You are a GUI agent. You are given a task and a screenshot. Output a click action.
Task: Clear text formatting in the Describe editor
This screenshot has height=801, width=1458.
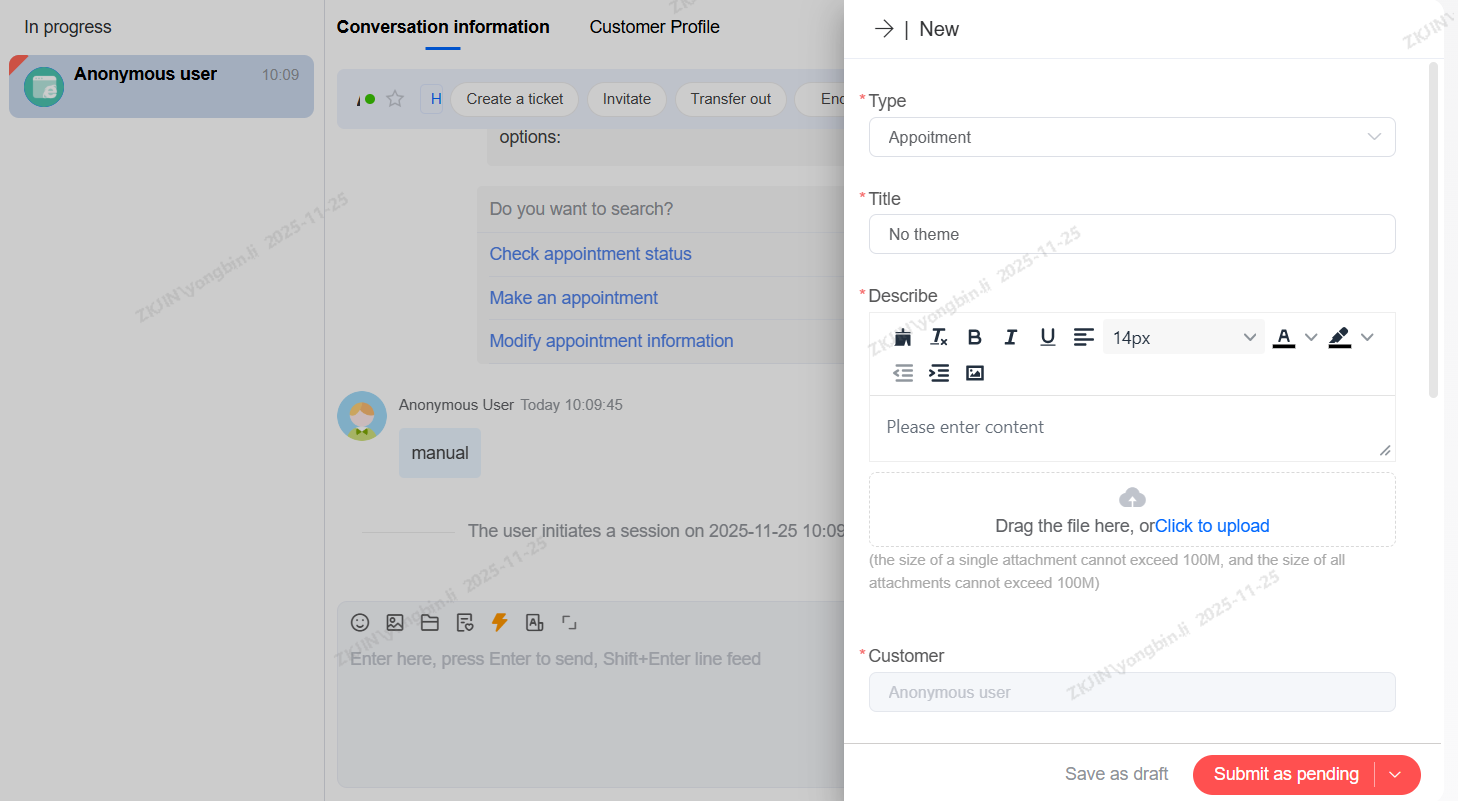point(938,338)
